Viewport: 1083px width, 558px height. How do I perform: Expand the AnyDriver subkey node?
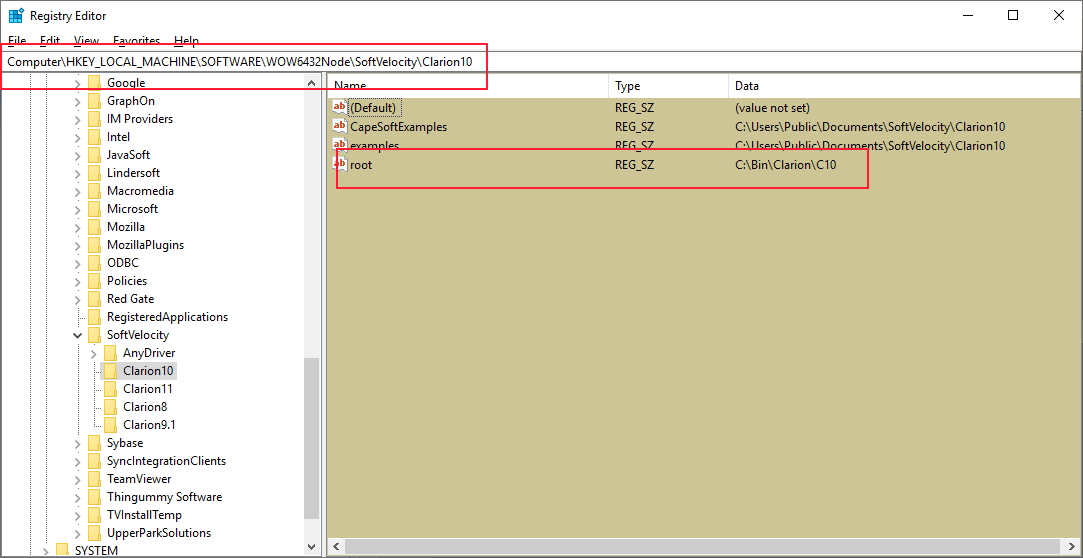click(x=94, y=353)
